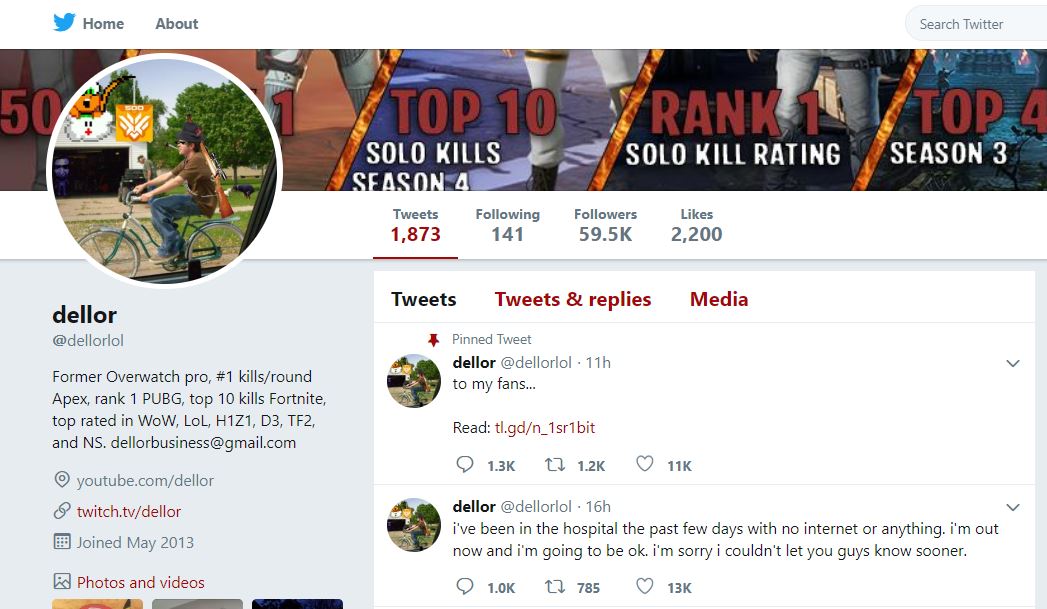Switch to the Tweets & replies tab

(573, 299)
